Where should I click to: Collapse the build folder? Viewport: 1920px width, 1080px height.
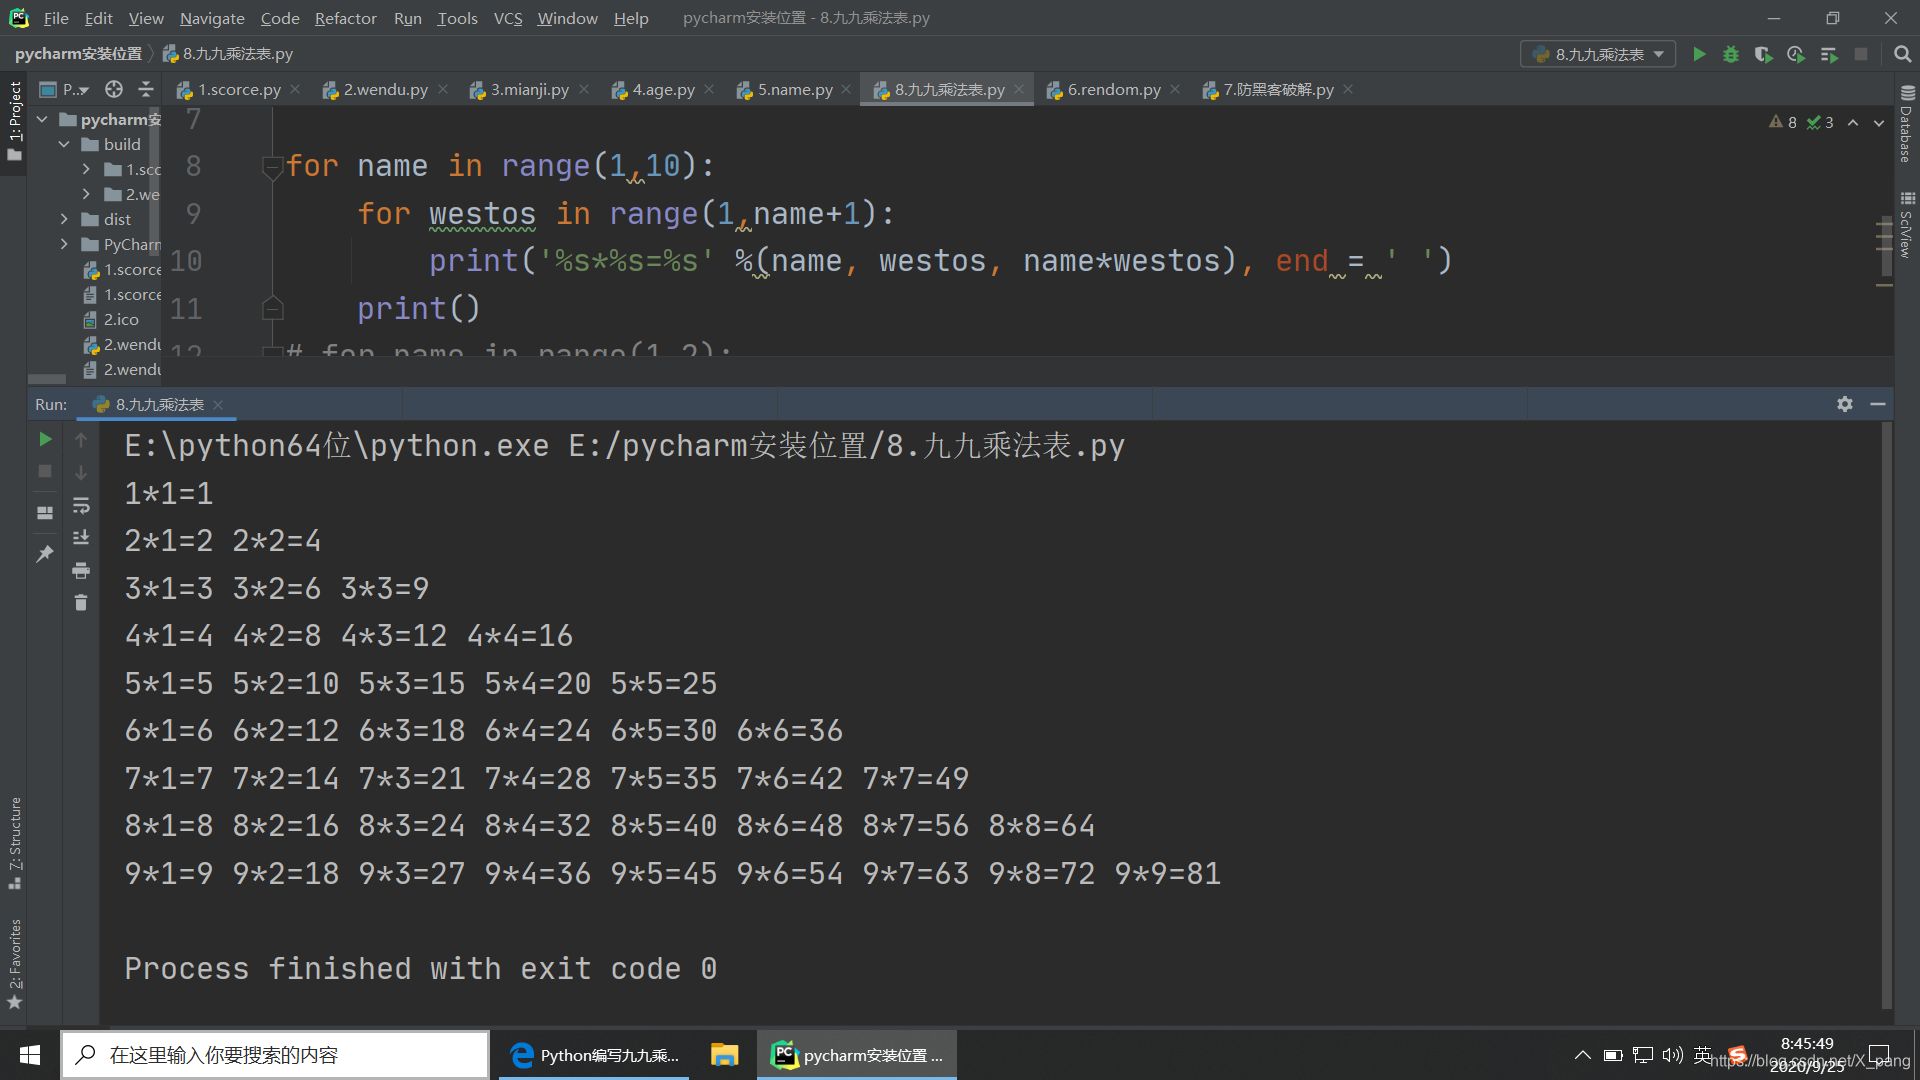click(x=64, y=144)
